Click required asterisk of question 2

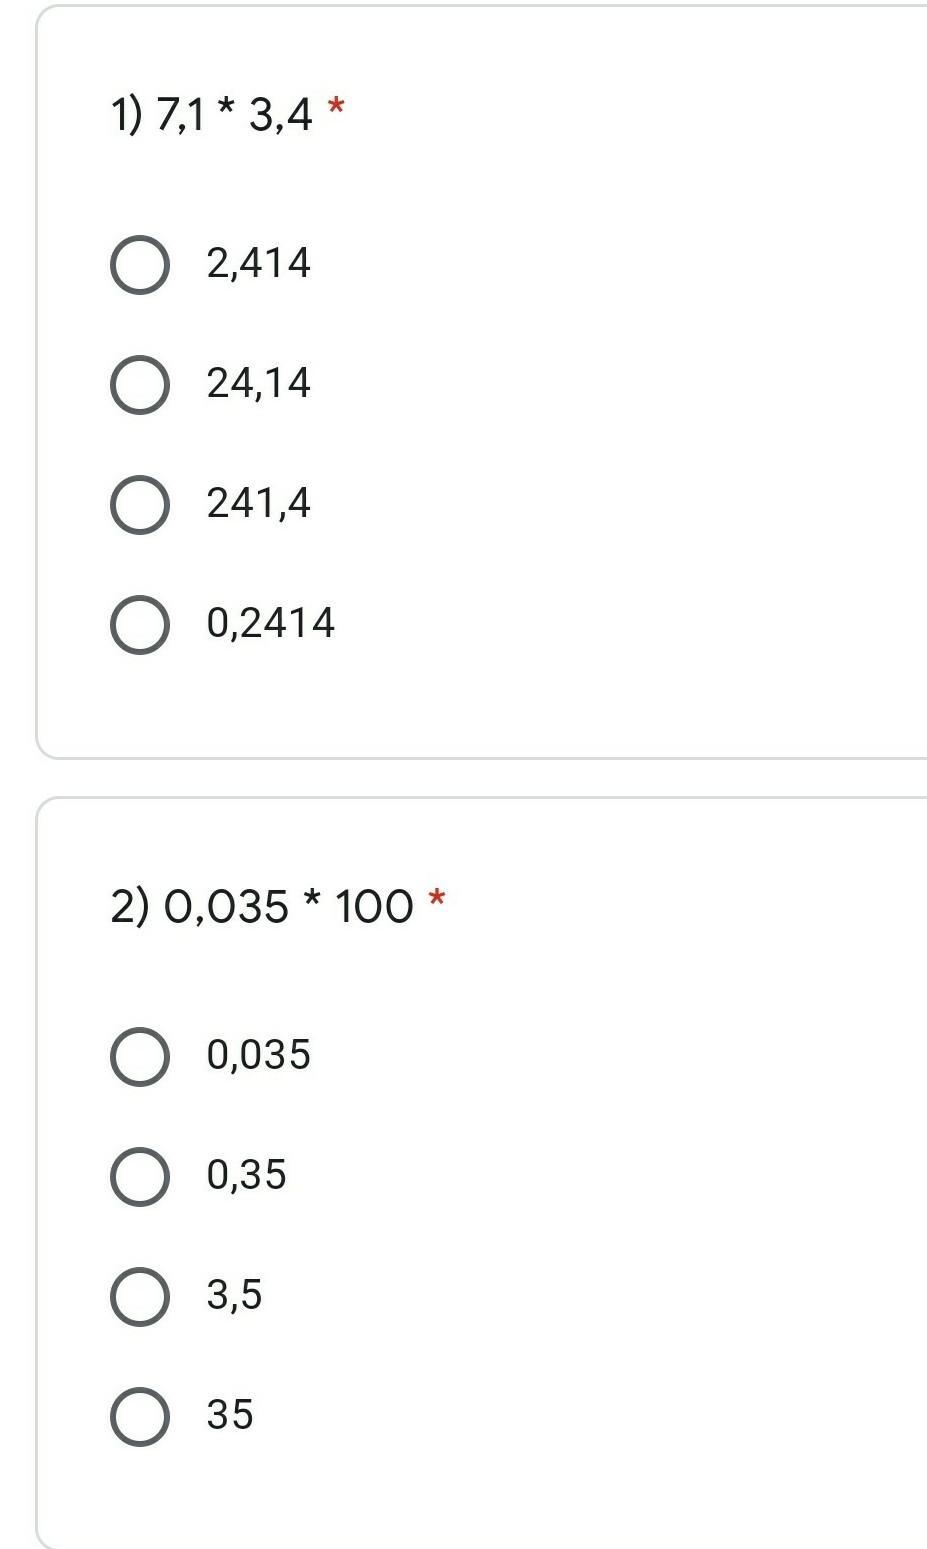tap(437, 899)
